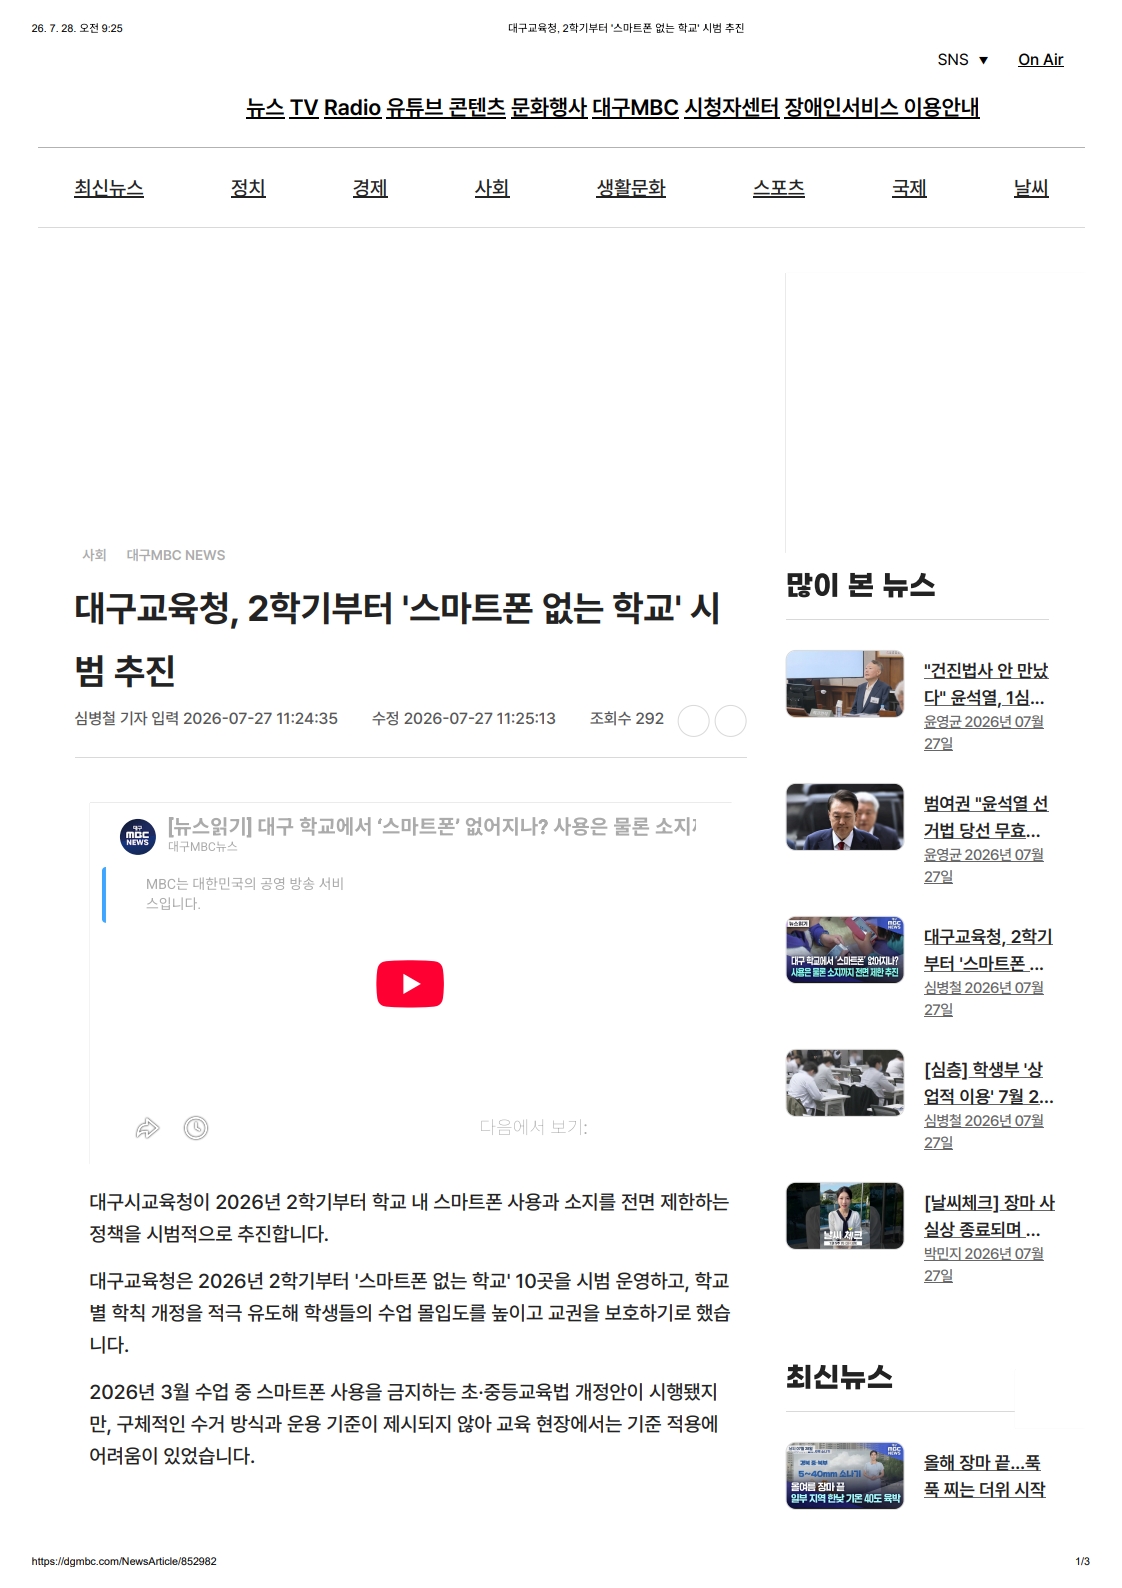
Task: Switch to 국제 category tab
Action: pyautogui.click(x=909, y=188)
